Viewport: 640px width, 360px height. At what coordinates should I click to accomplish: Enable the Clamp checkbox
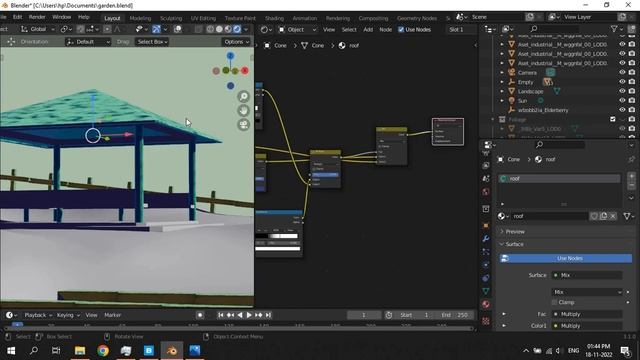point(554,302)
